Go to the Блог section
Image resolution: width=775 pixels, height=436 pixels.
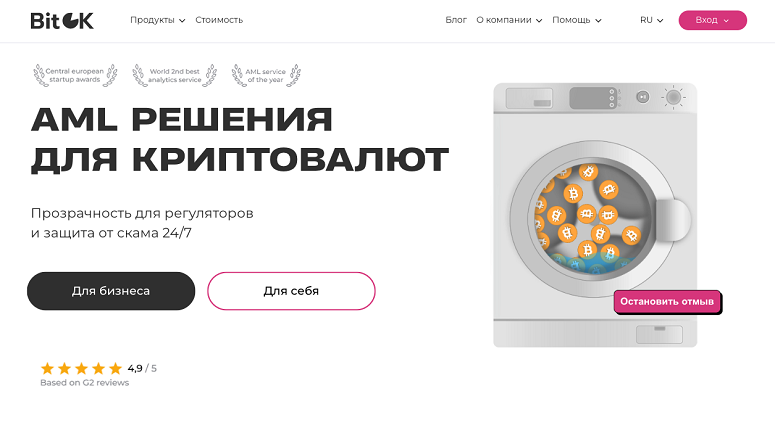pos(456,20)
